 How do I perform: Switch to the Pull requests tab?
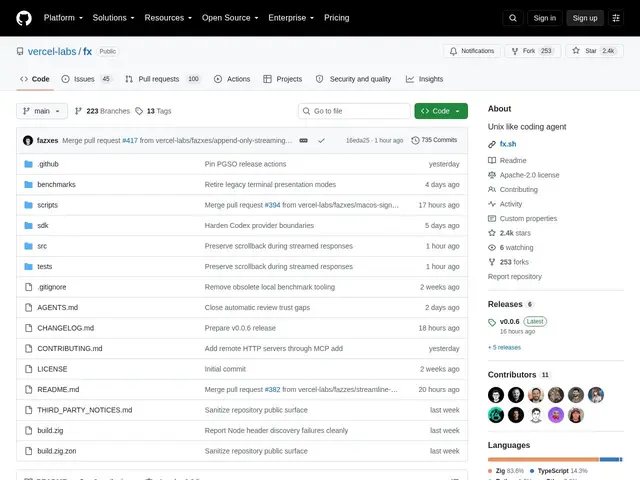(162, 79)
